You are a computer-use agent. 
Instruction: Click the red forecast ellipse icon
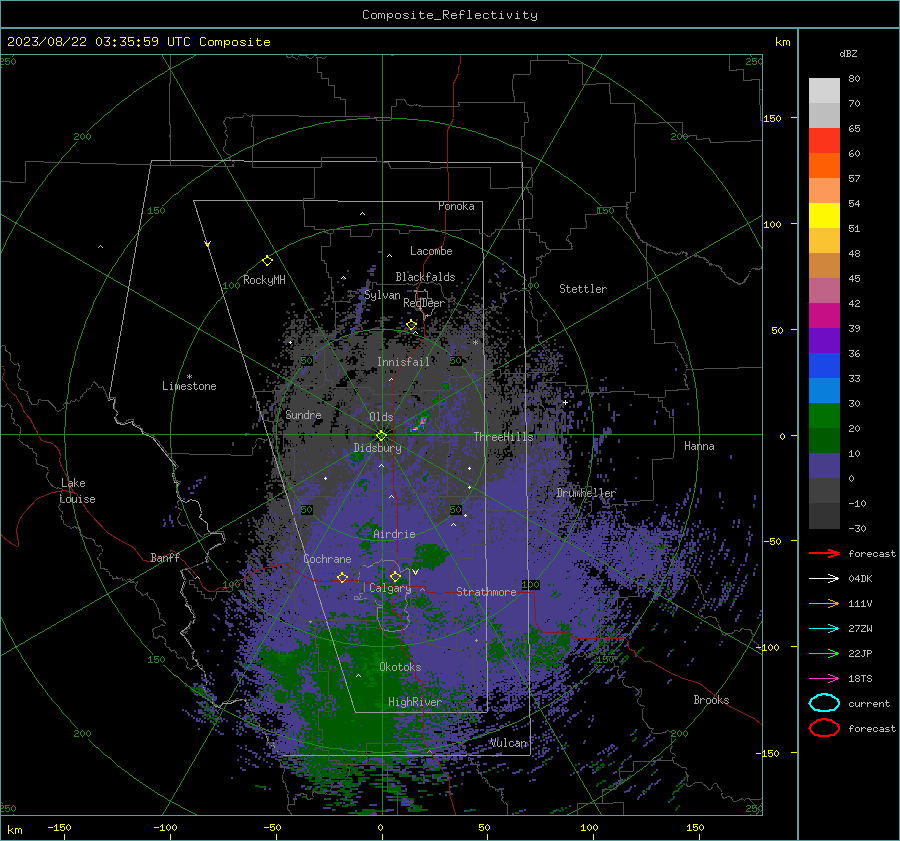(824, 728)
